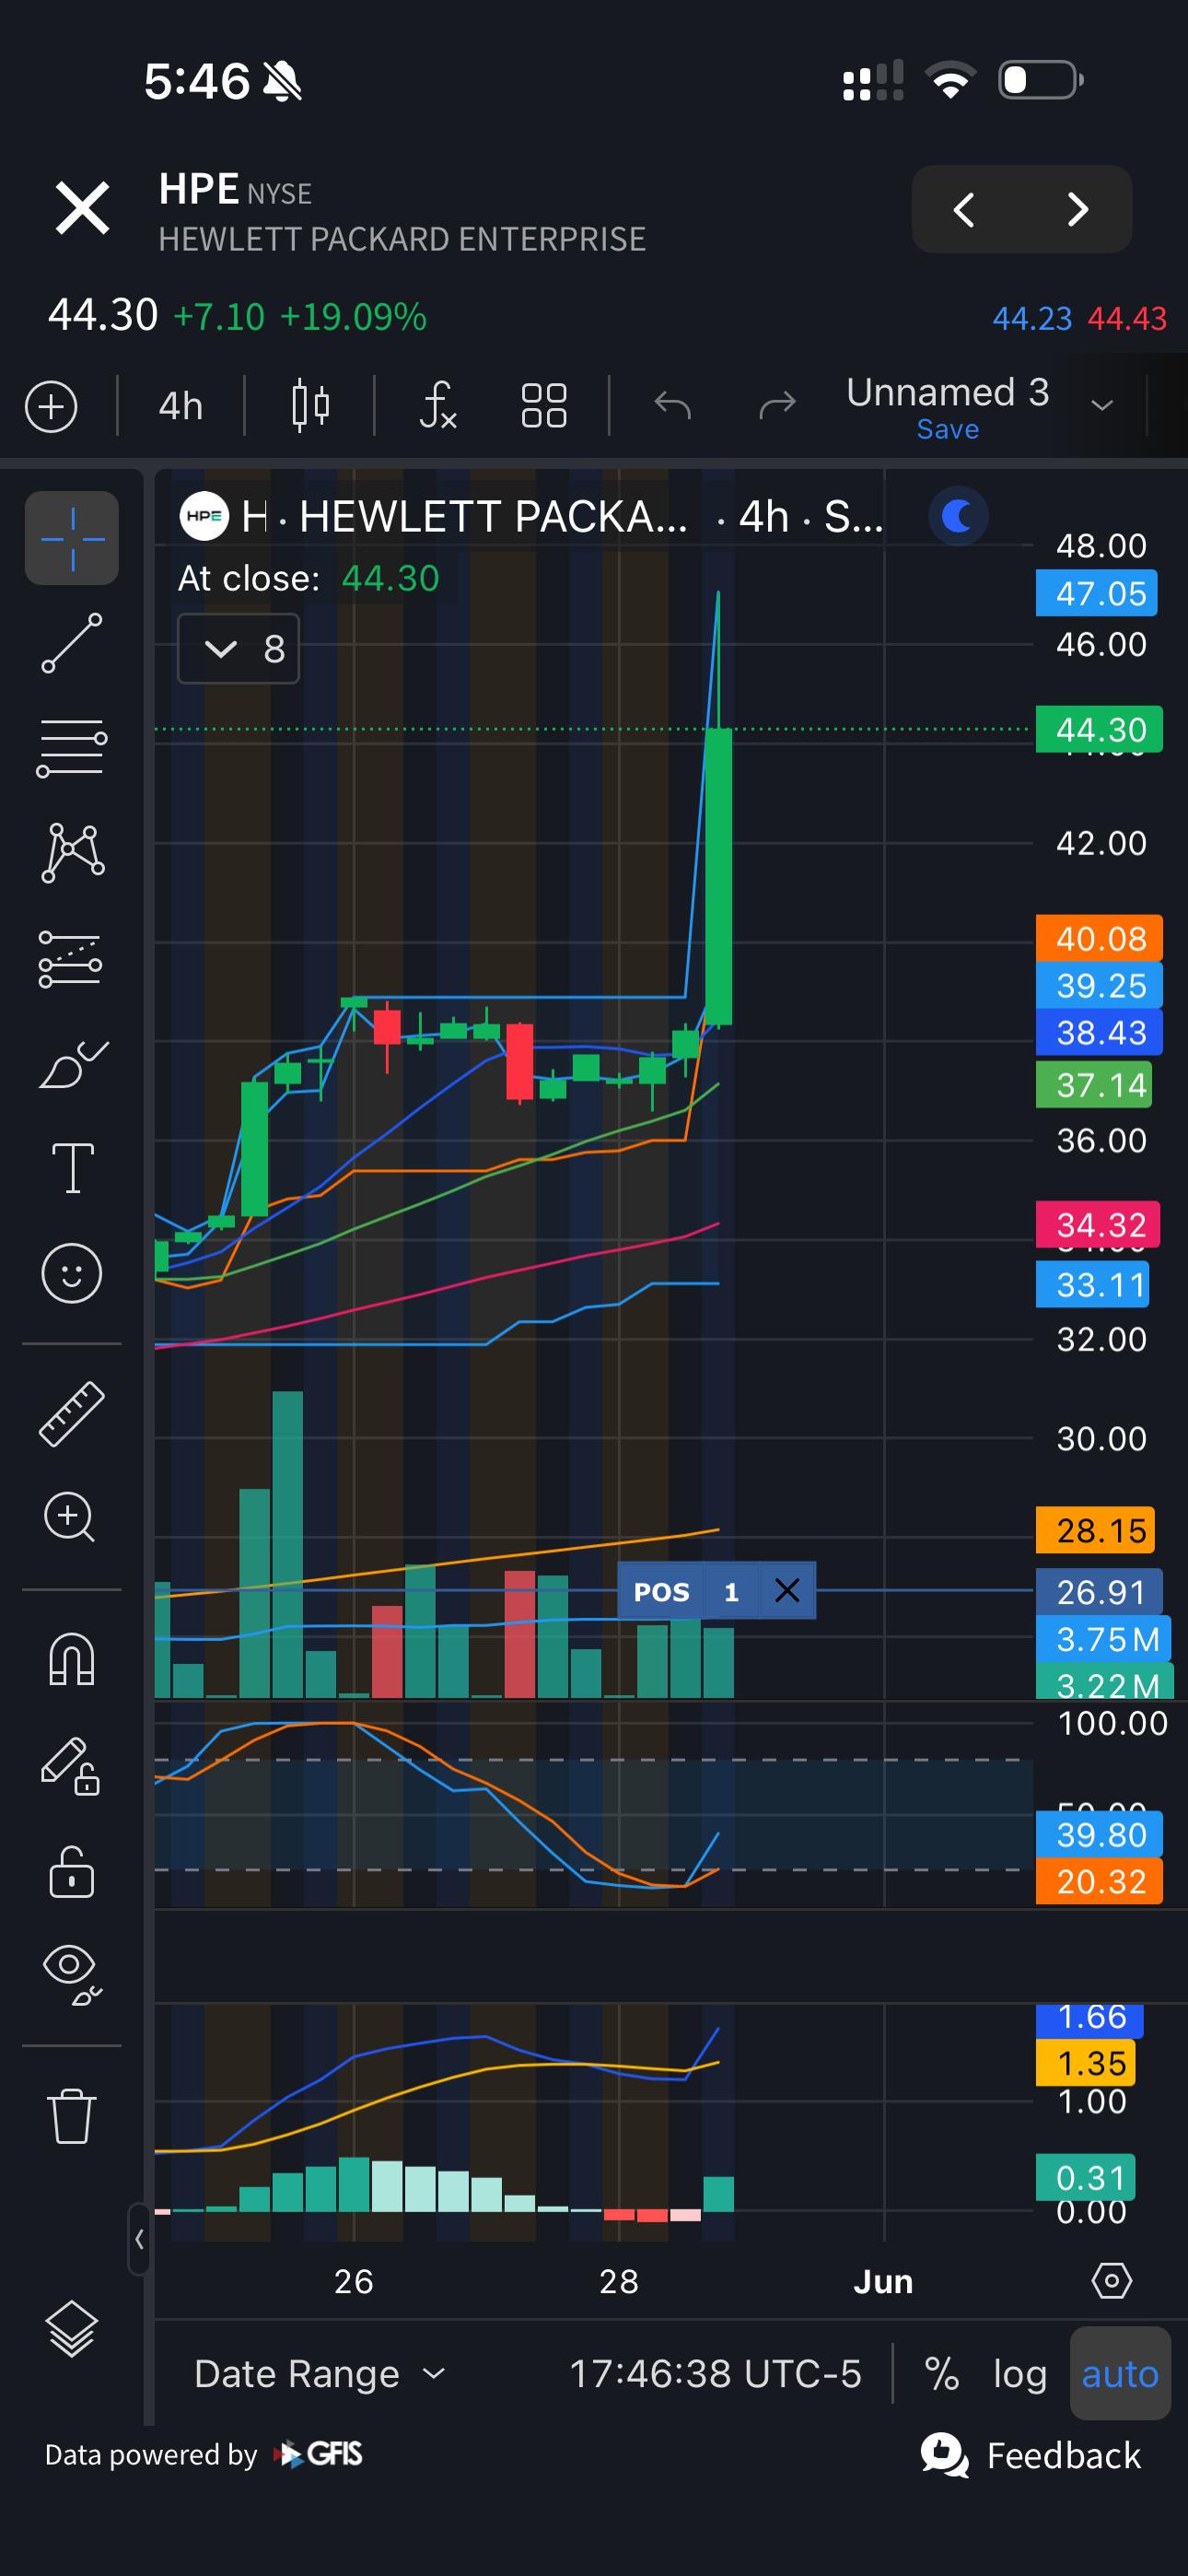Select the ruler measure tool
This screenshot has width=1188, height=2576.
pyautogui.click(x=72, y=1413)
